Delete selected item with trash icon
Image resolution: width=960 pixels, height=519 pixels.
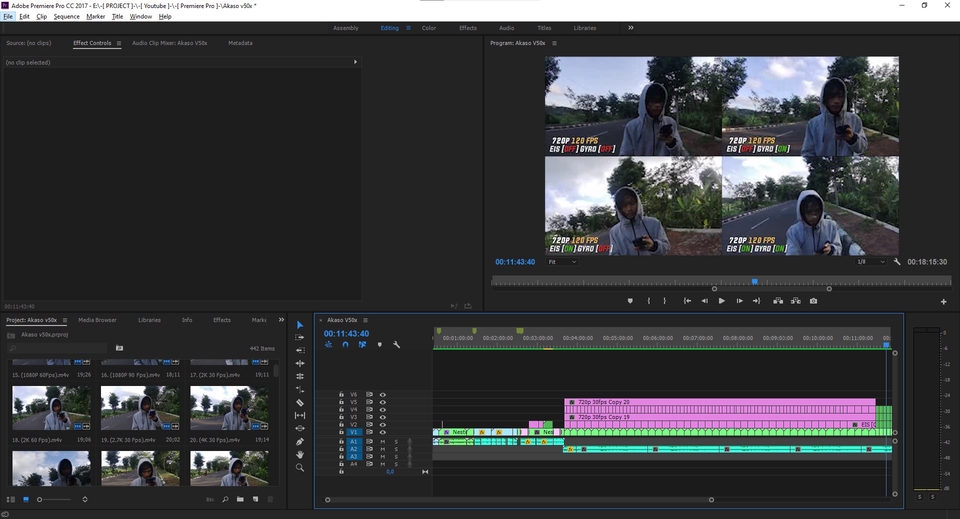pos(270,499)
